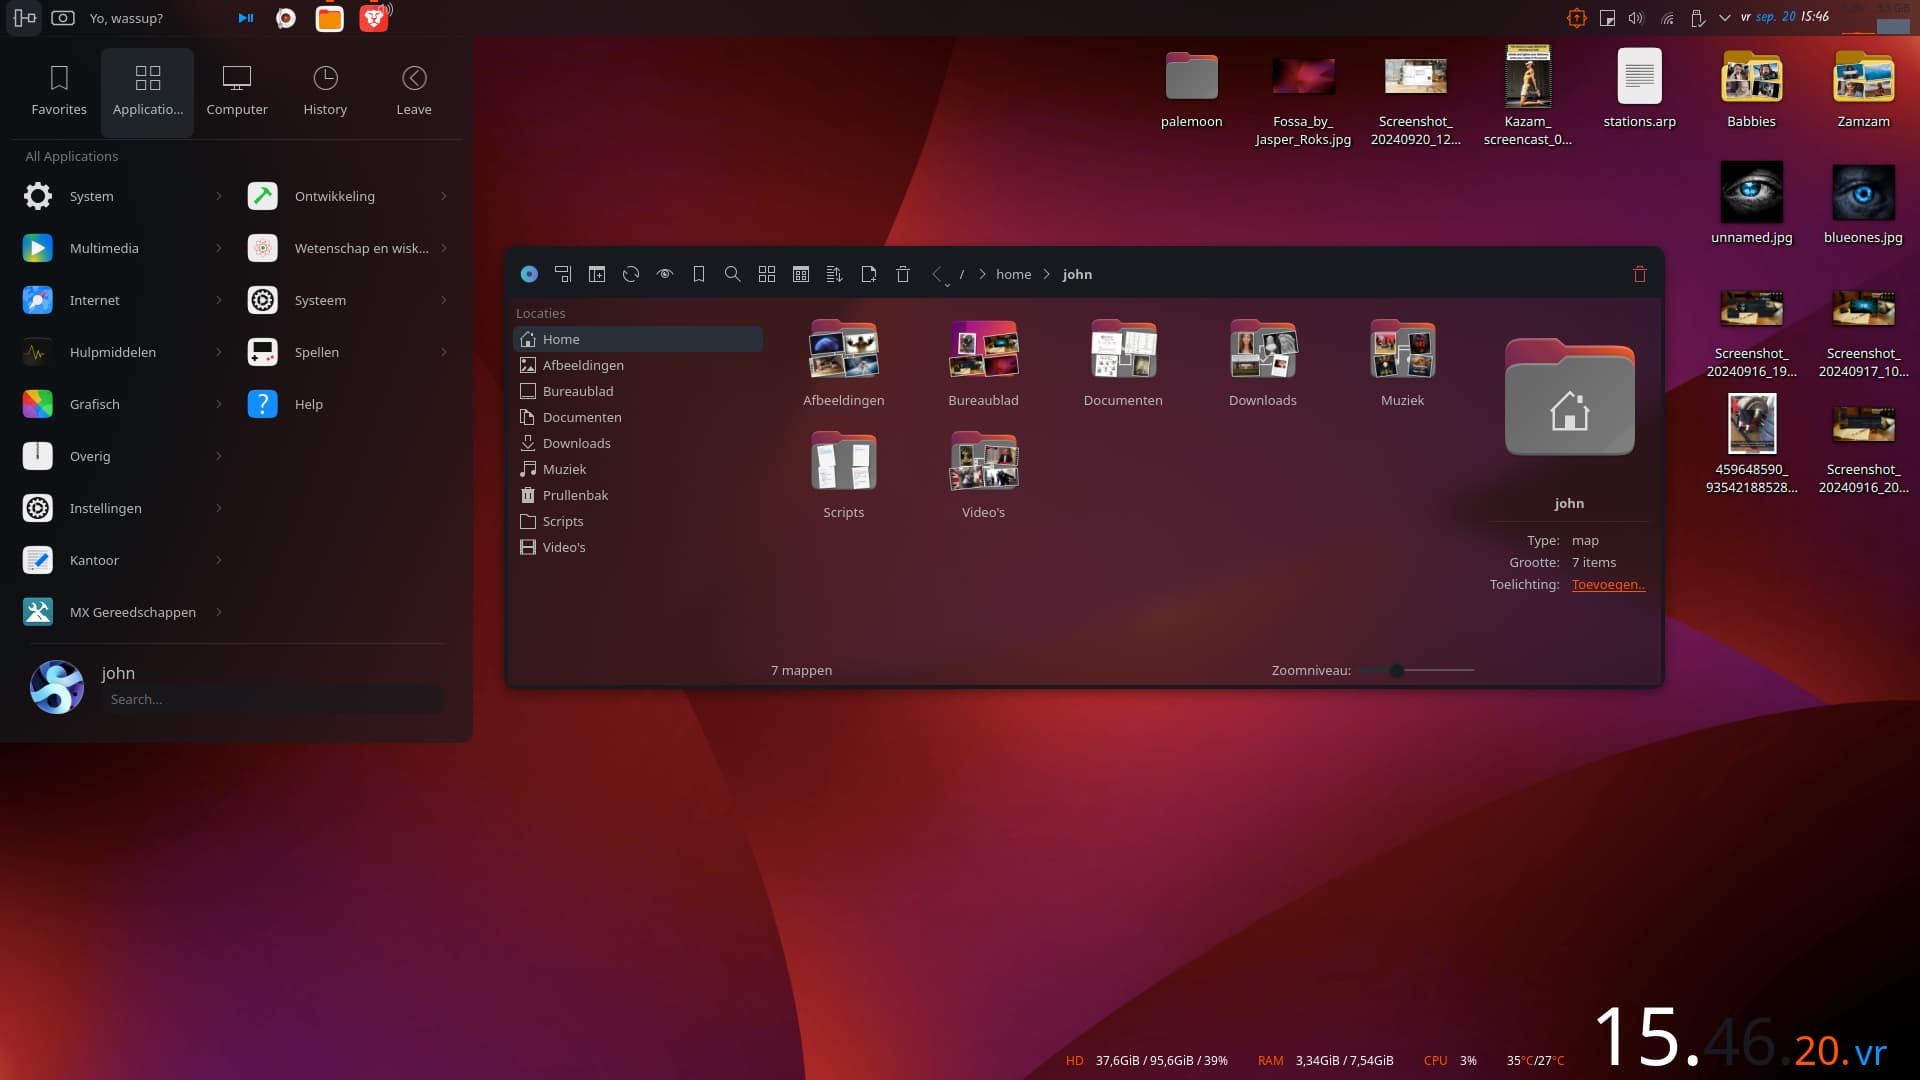
Task: Open the History tab in the launcher
Action: tap(325, 91)
